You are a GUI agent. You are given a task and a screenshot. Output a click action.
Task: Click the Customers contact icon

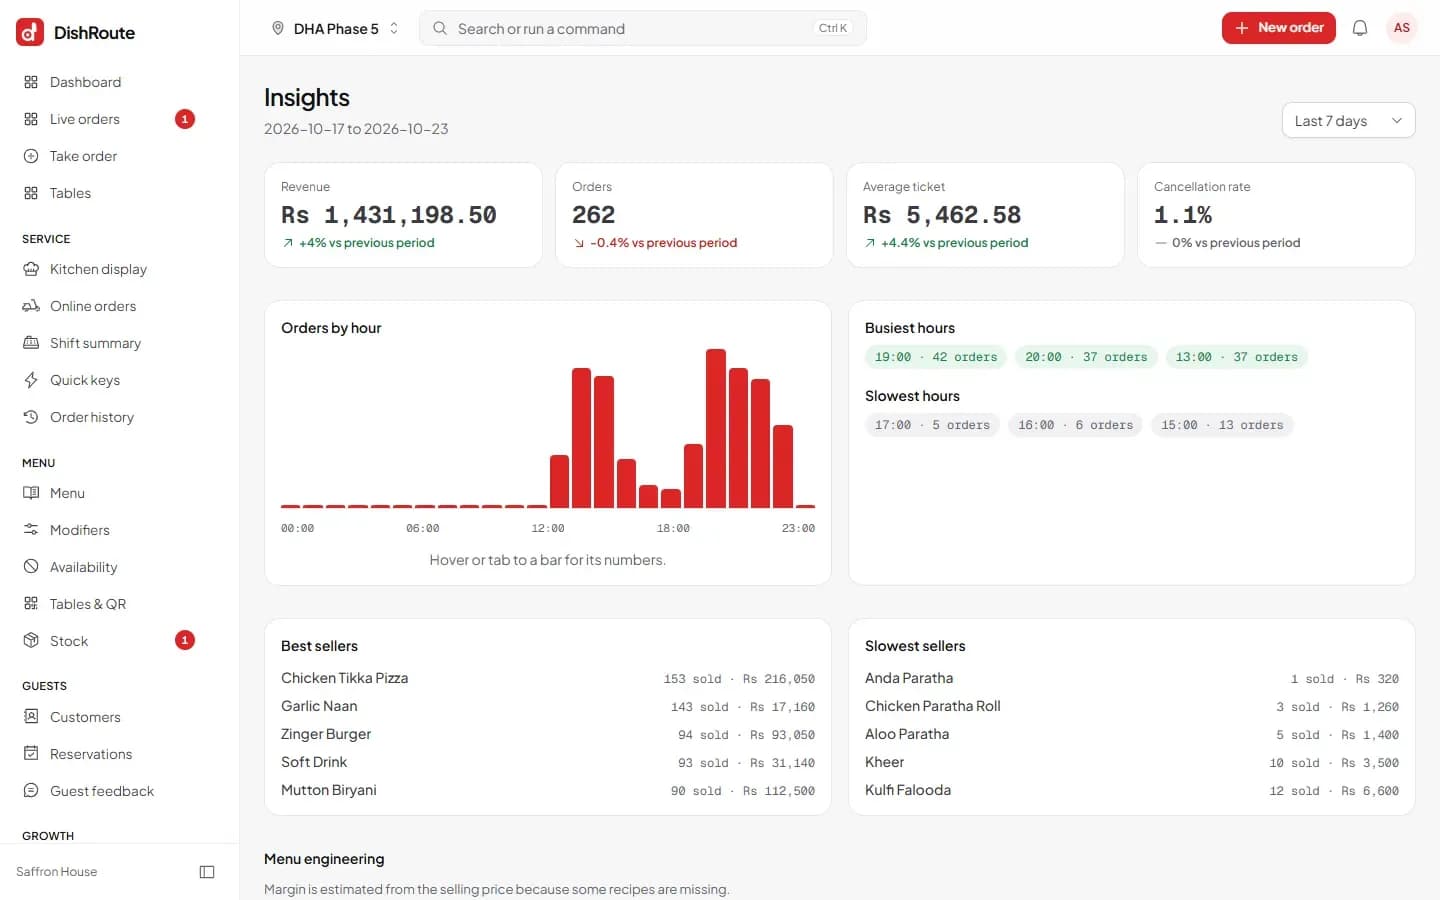(x=31, y=717)
